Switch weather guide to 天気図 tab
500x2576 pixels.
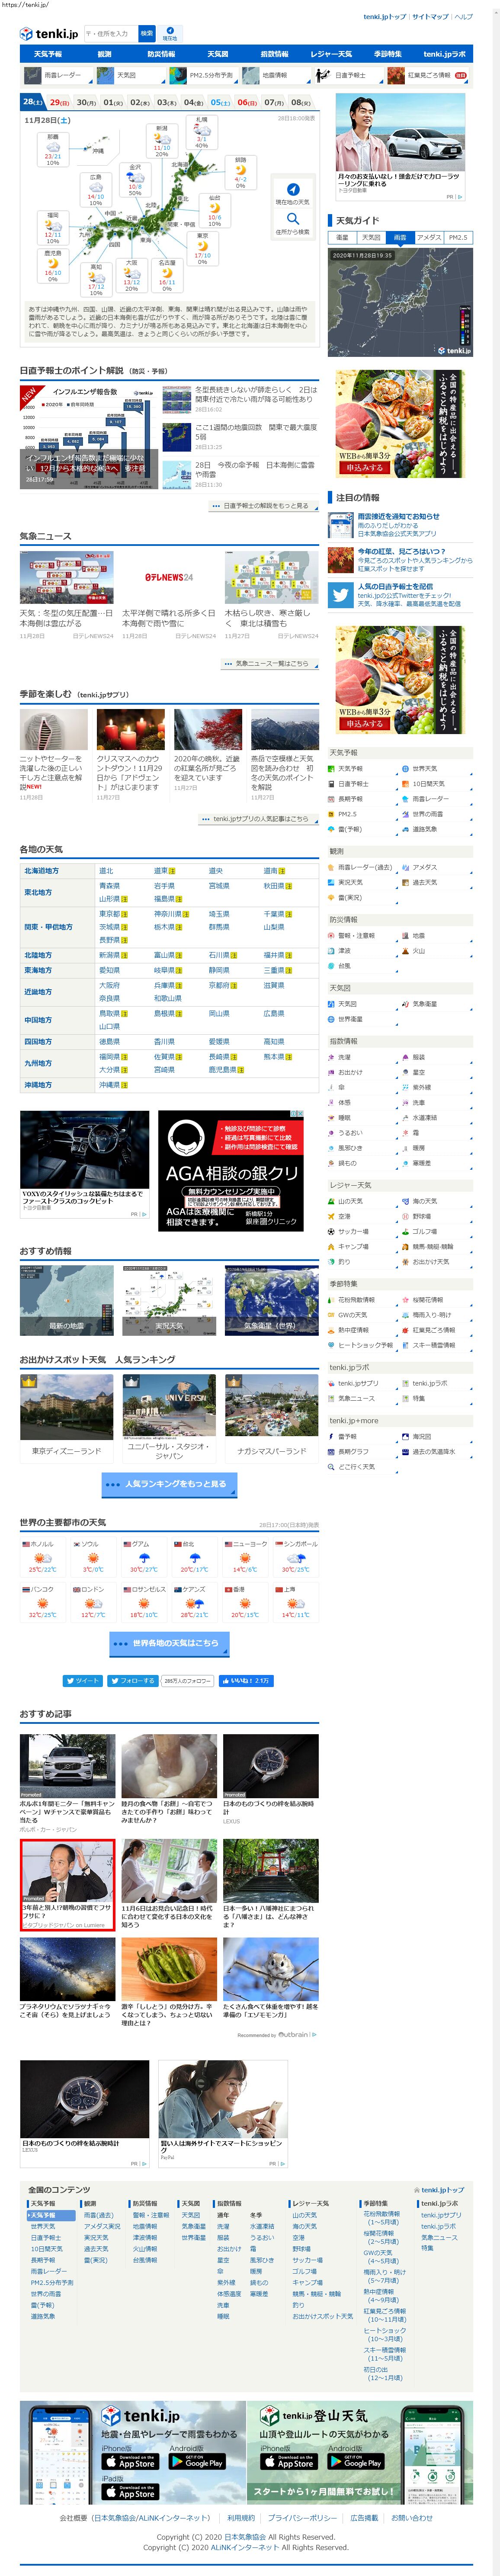(371, 238)
